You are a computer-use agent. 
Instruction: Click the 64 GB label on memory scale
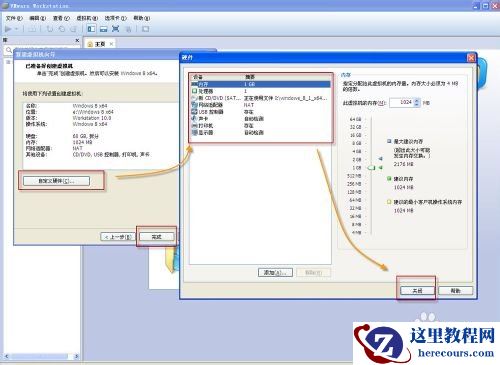click(355, 119)
